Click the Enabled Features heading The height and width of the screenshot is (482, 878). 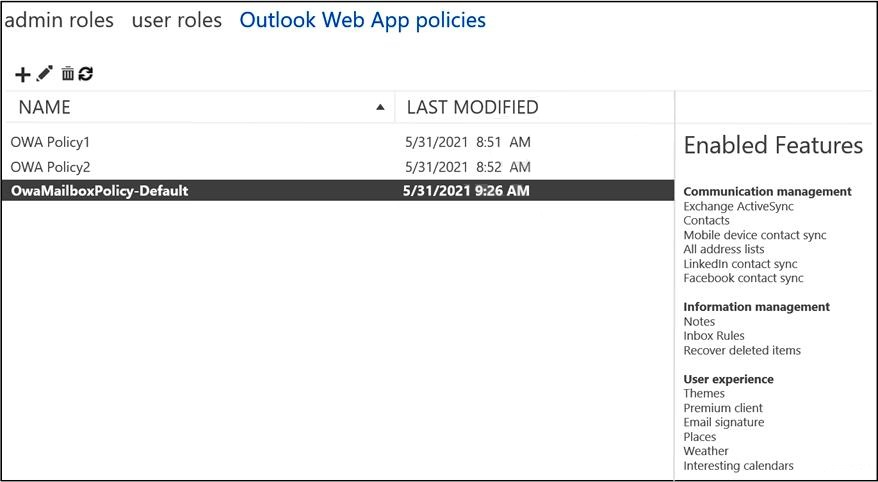tap(773, 146)
